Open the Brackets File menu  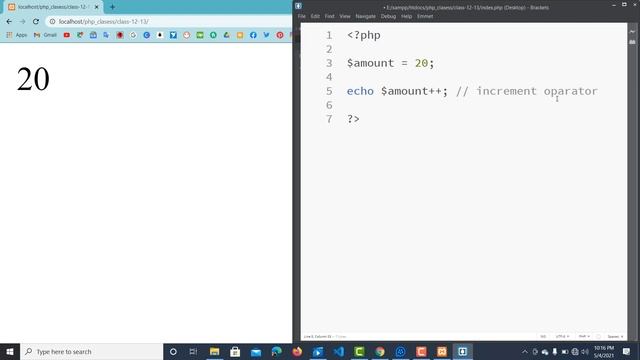[x=302, y=16]
